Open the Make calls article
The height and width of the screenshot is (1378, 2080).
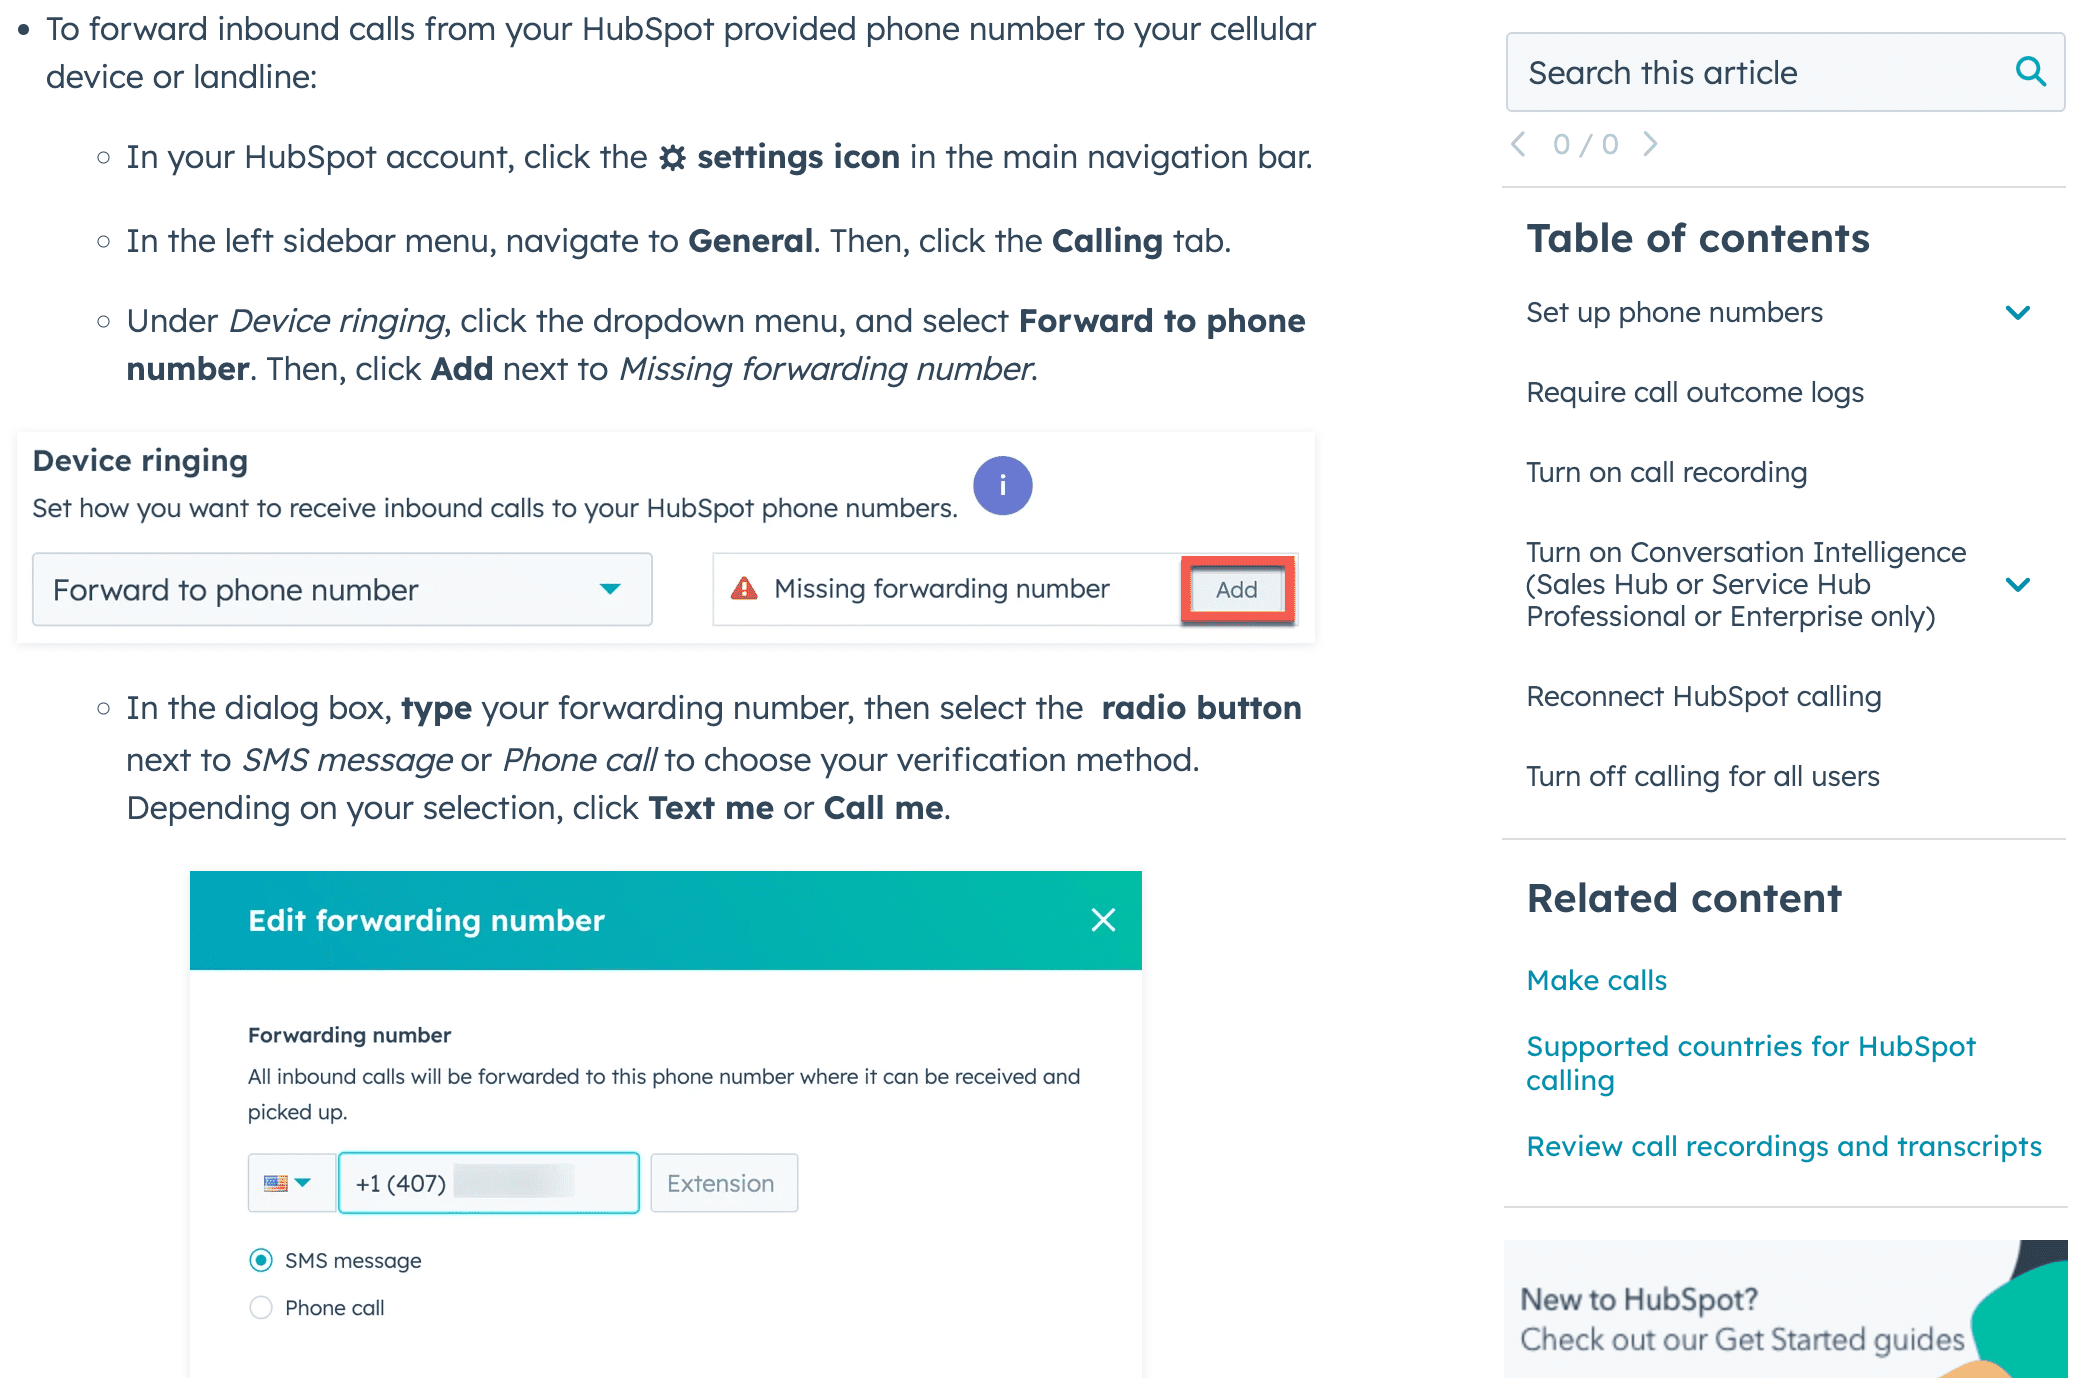(x=1596, y=980)
